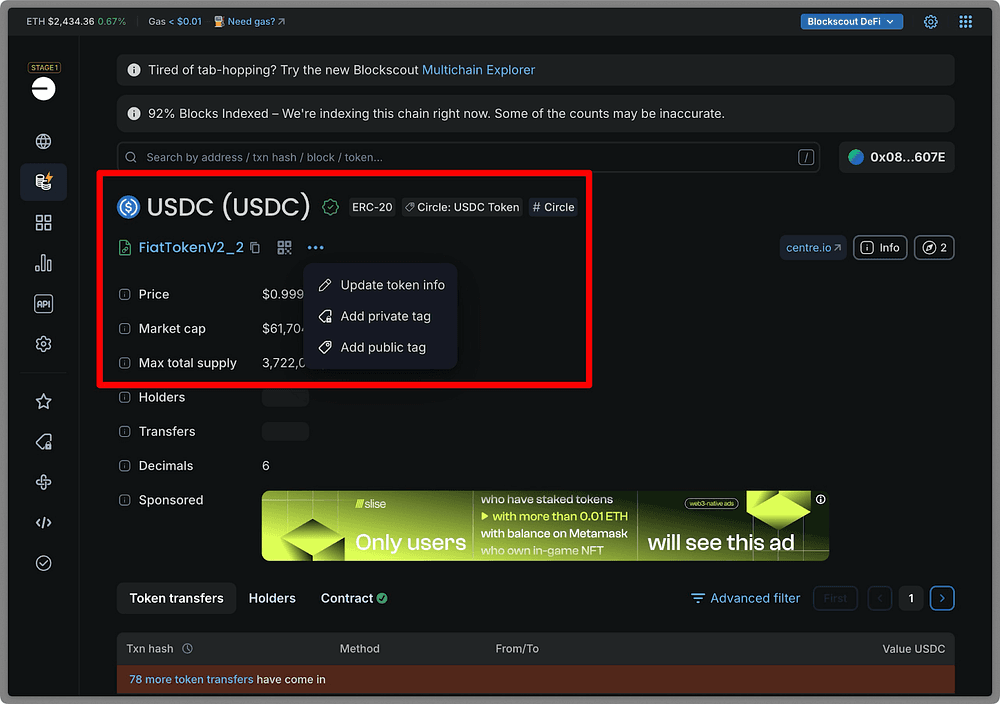This screenshot has height=704, width=1000.
Task: Click the Circle: USDC Token tag
Action: (x=462, y=207)
